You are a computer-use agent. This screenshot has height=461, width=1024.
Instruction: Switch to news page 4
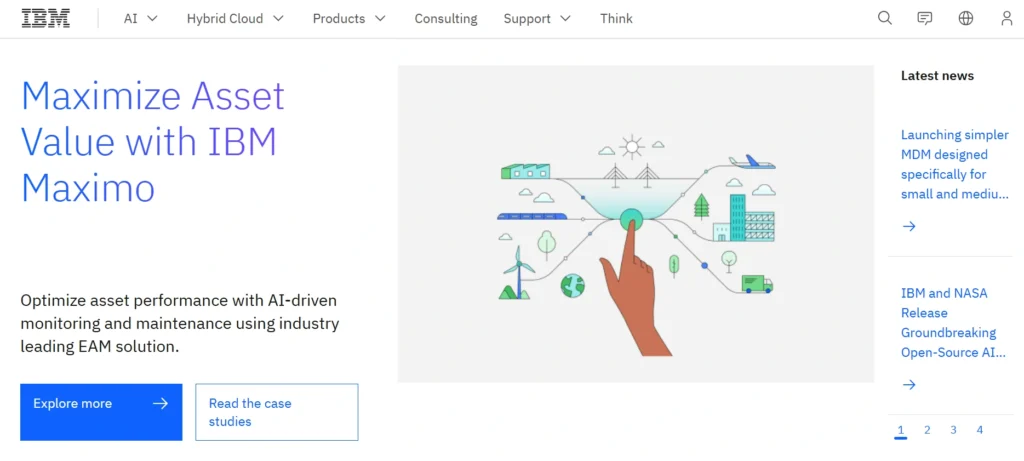click(980, 430)
